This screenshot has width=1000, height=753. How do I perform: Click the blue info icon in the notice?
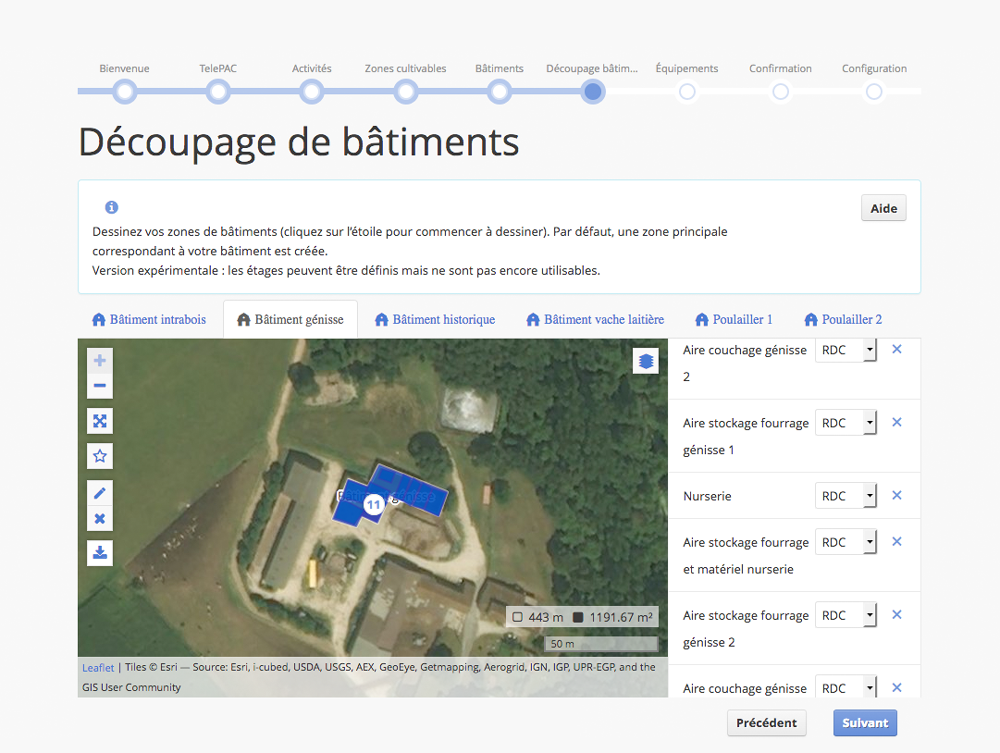click(112, 207)
